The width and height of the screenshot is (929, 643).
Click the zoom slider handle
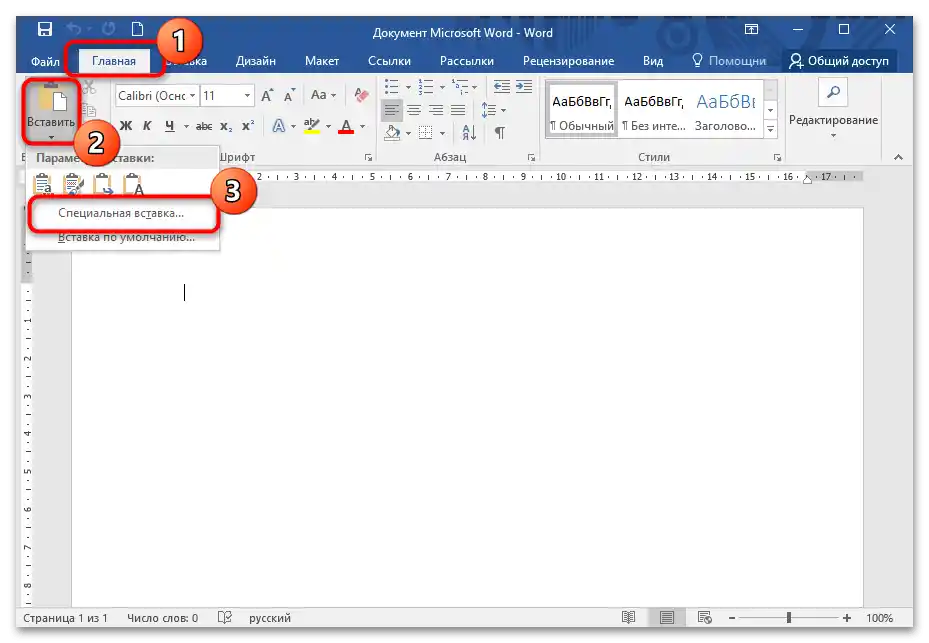(x=789, y=618)
